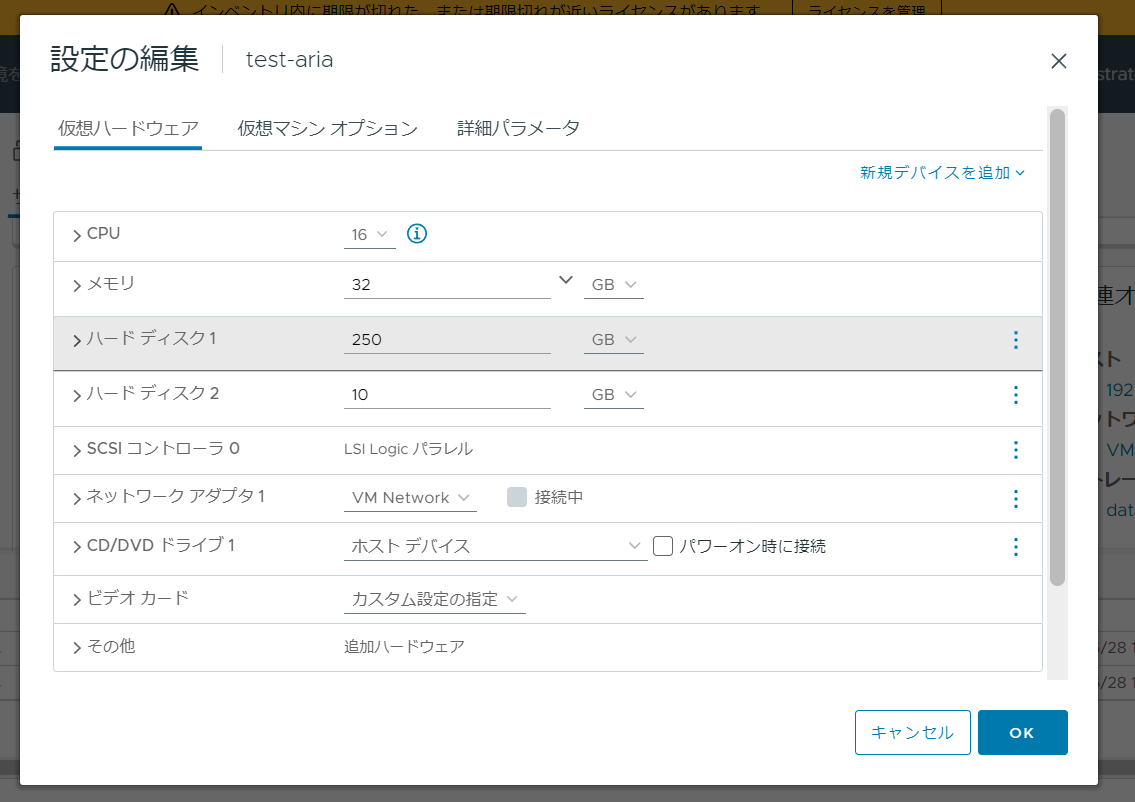Expand ハード ディスク 1 row

coord(77,340)
